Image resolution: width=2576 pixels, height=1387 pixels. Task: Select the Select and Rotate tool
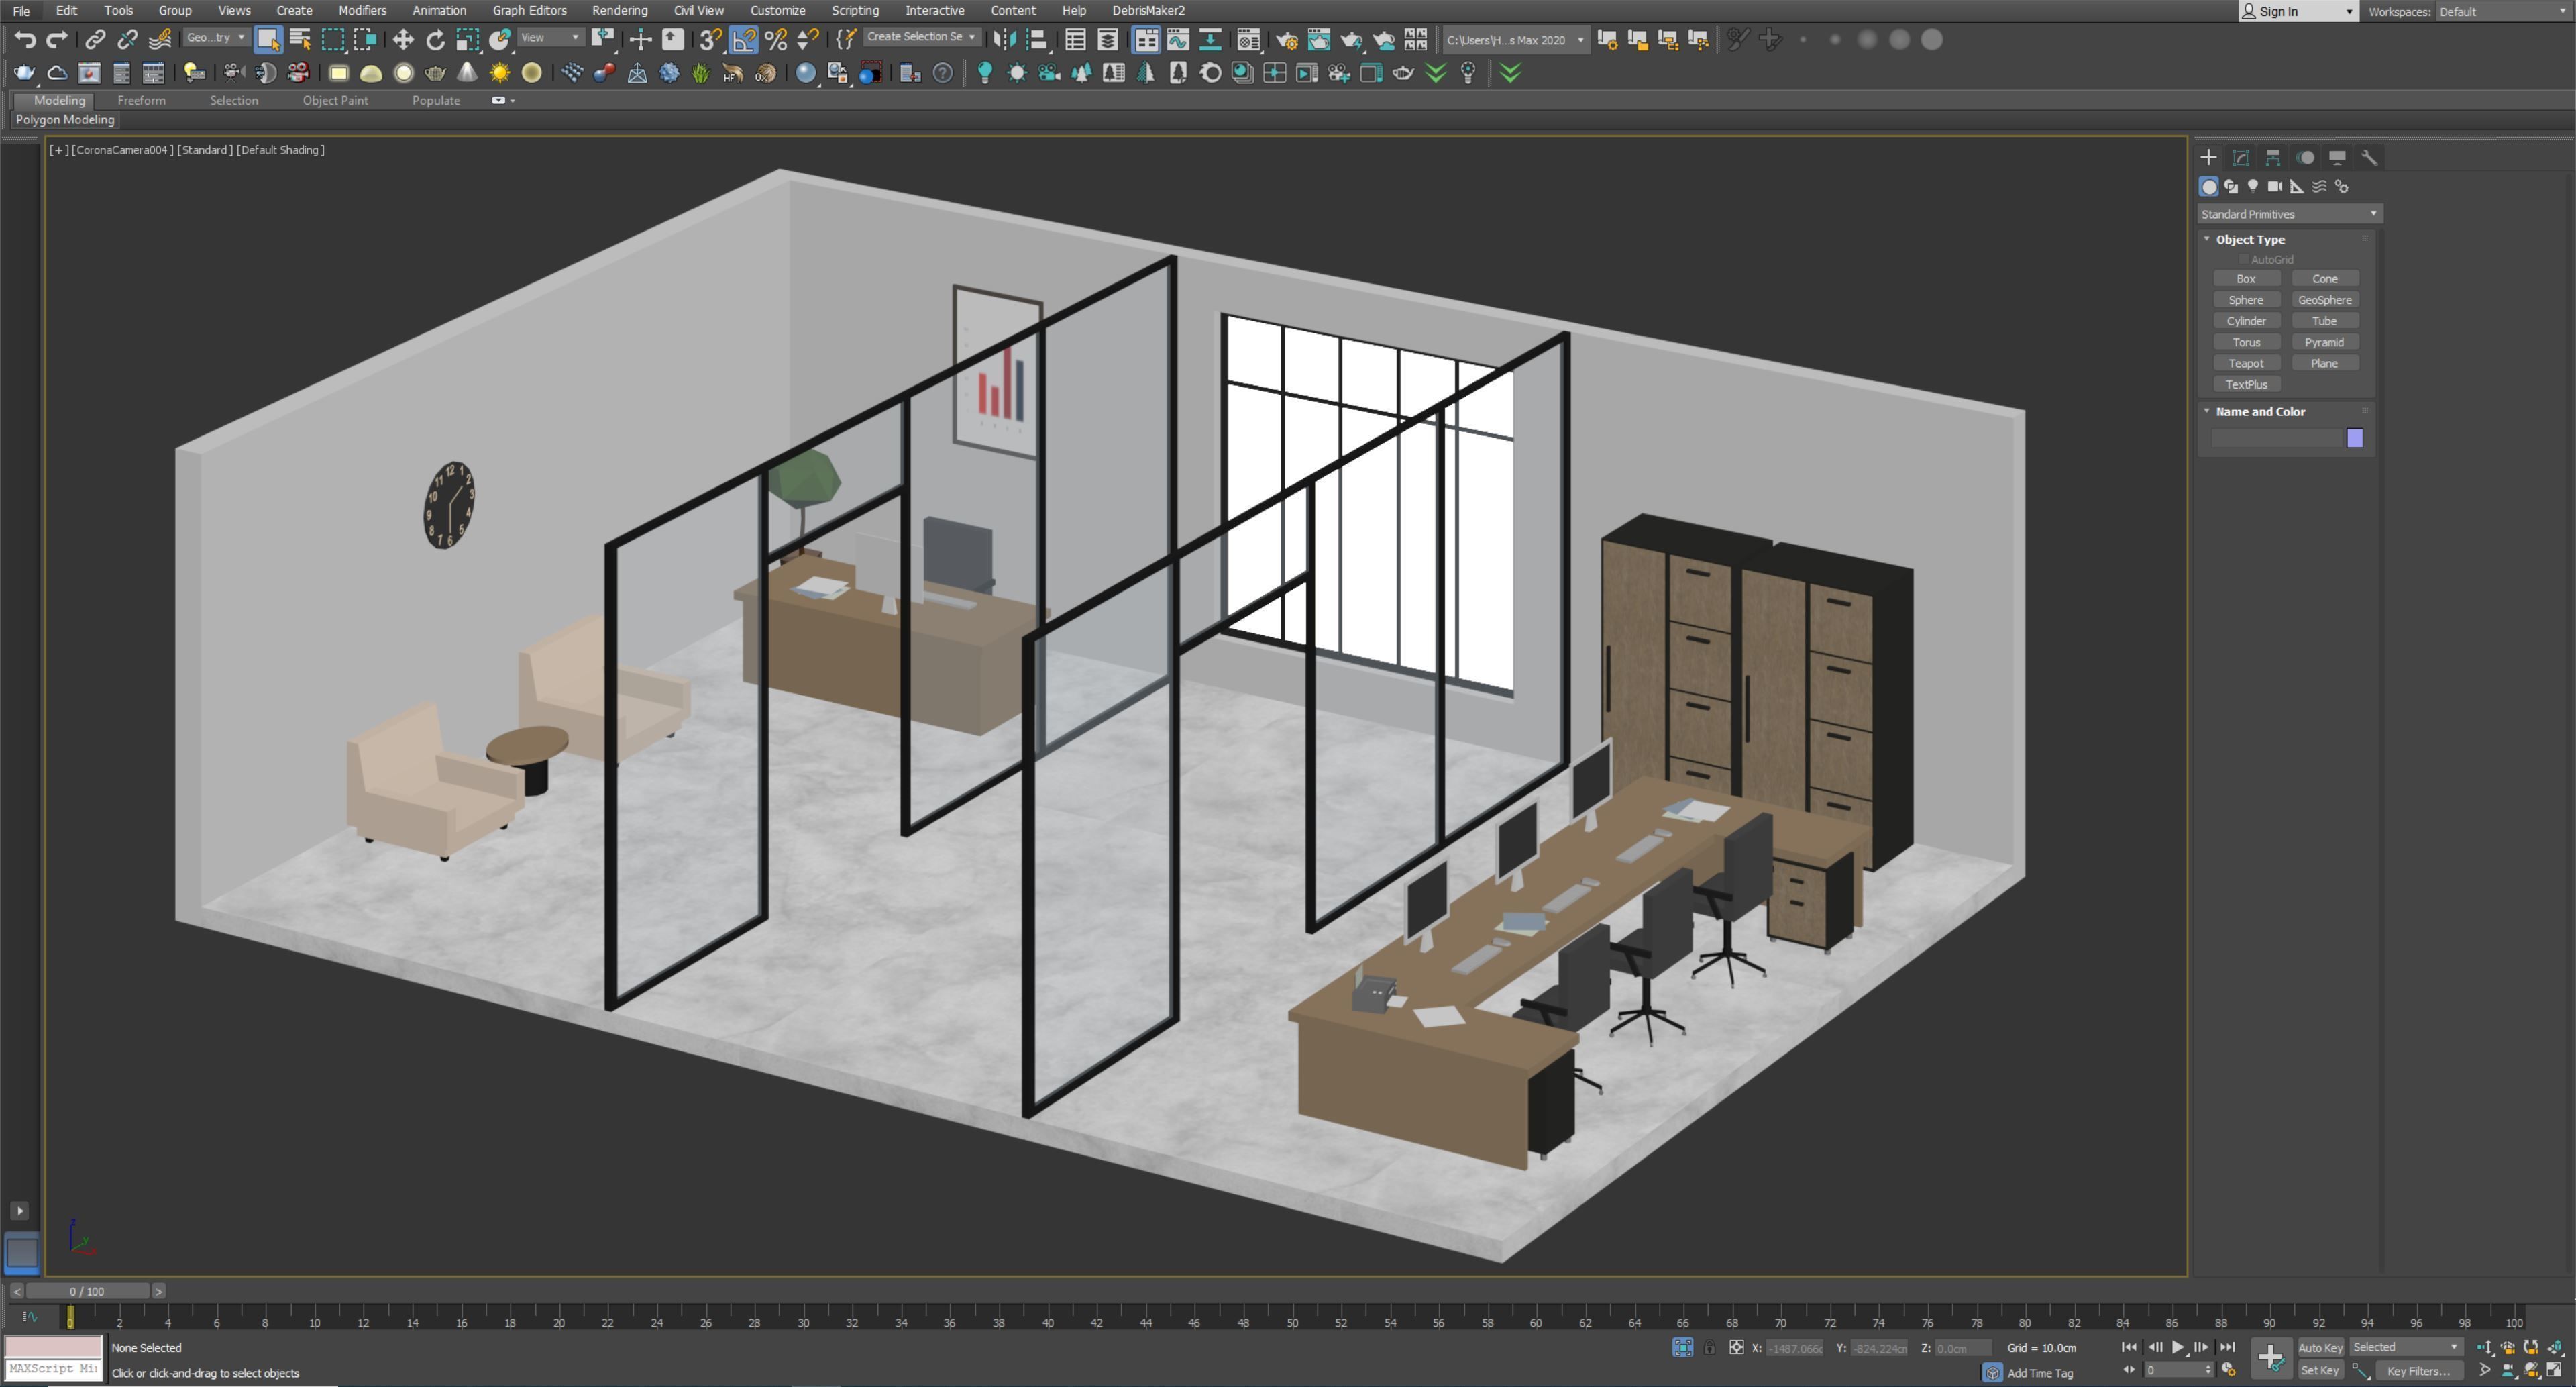(x=435, y=40)
